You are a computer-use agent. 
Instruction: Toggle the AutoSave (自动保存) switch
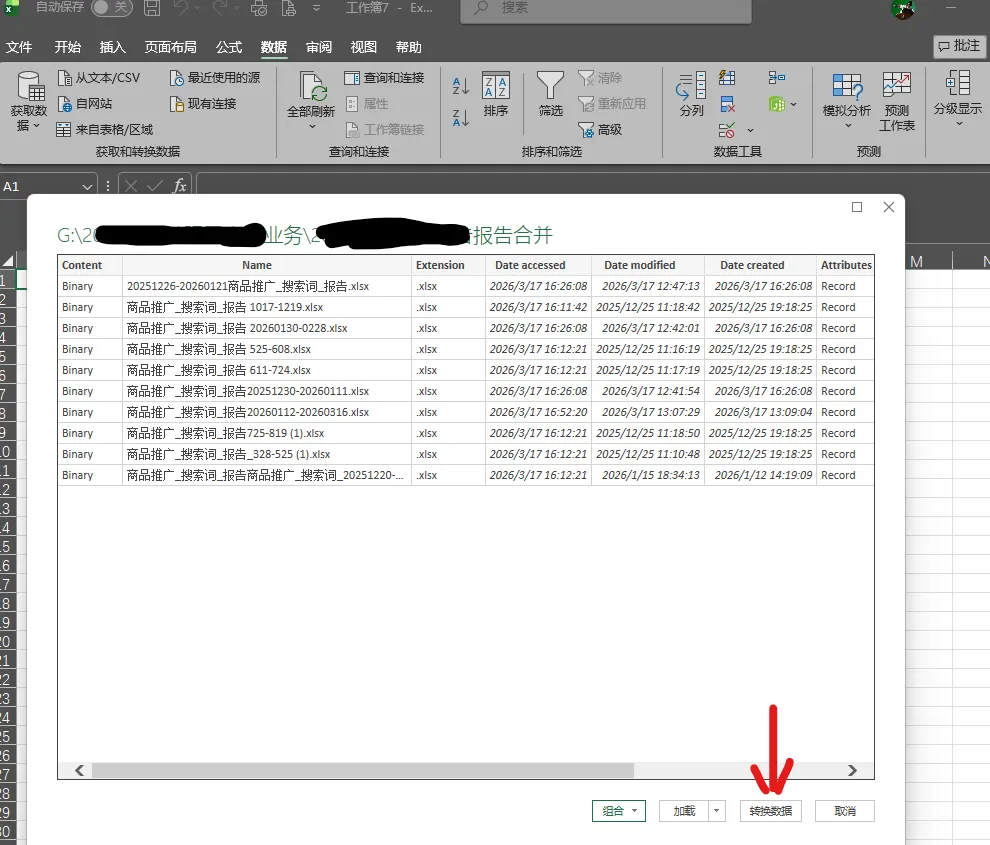pos(112,8)
